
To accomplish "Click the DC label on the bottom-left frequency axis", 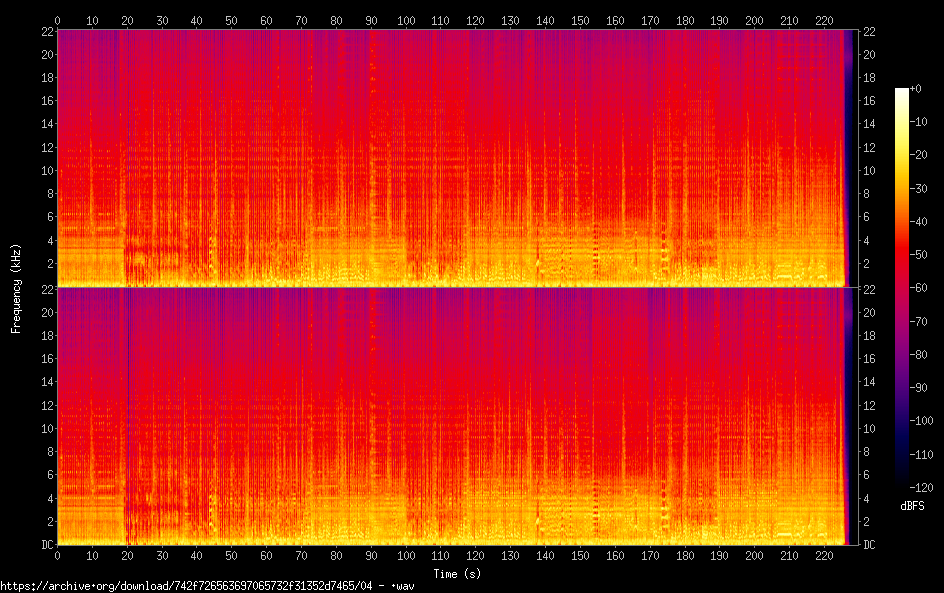I will (45, 544).
